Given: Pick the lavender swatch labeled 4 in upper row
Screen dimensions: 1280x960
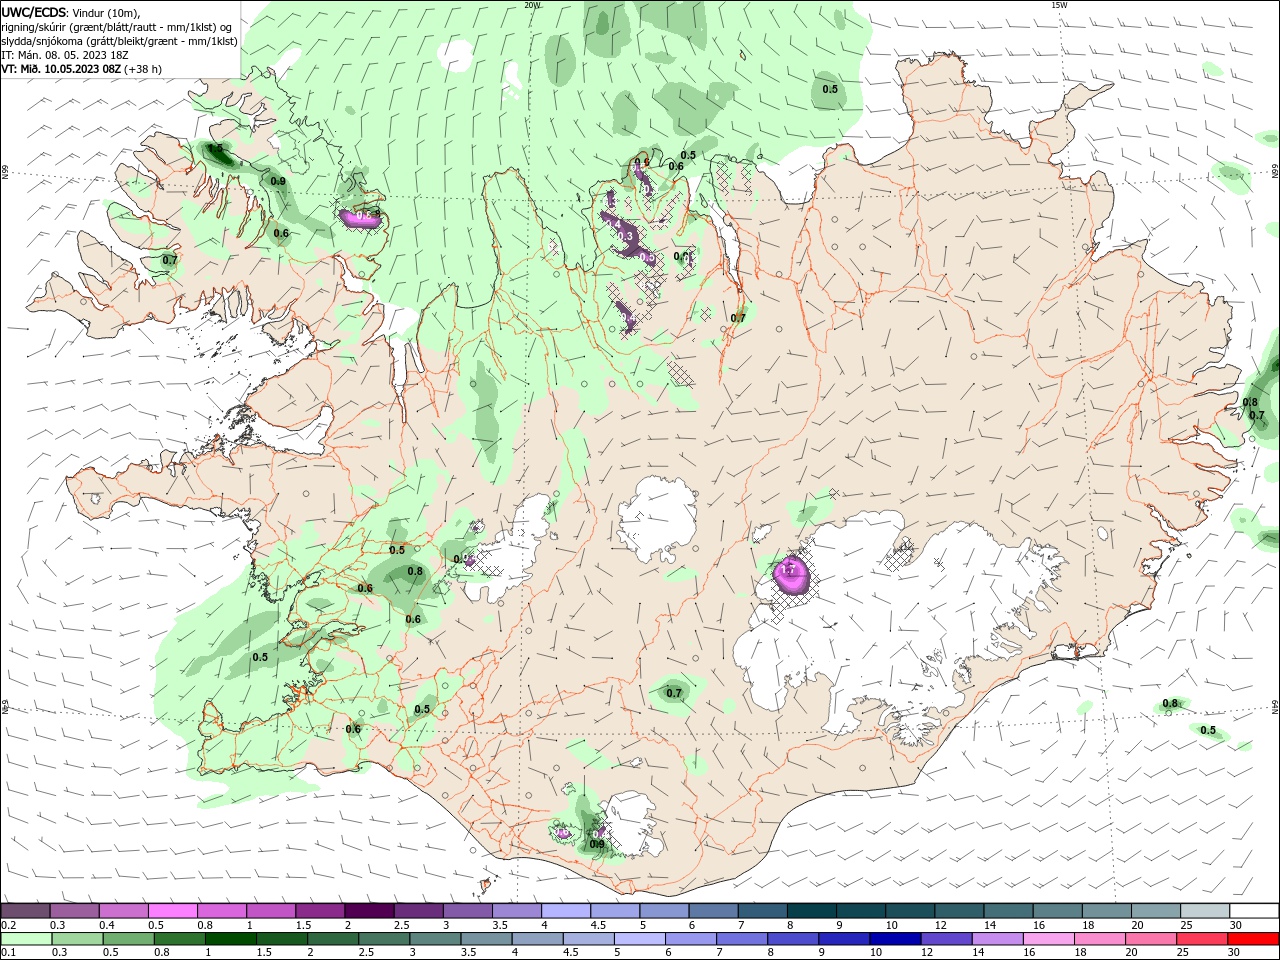Looking at the screenshot, I should pyautogui.click(x=566, y=911).
